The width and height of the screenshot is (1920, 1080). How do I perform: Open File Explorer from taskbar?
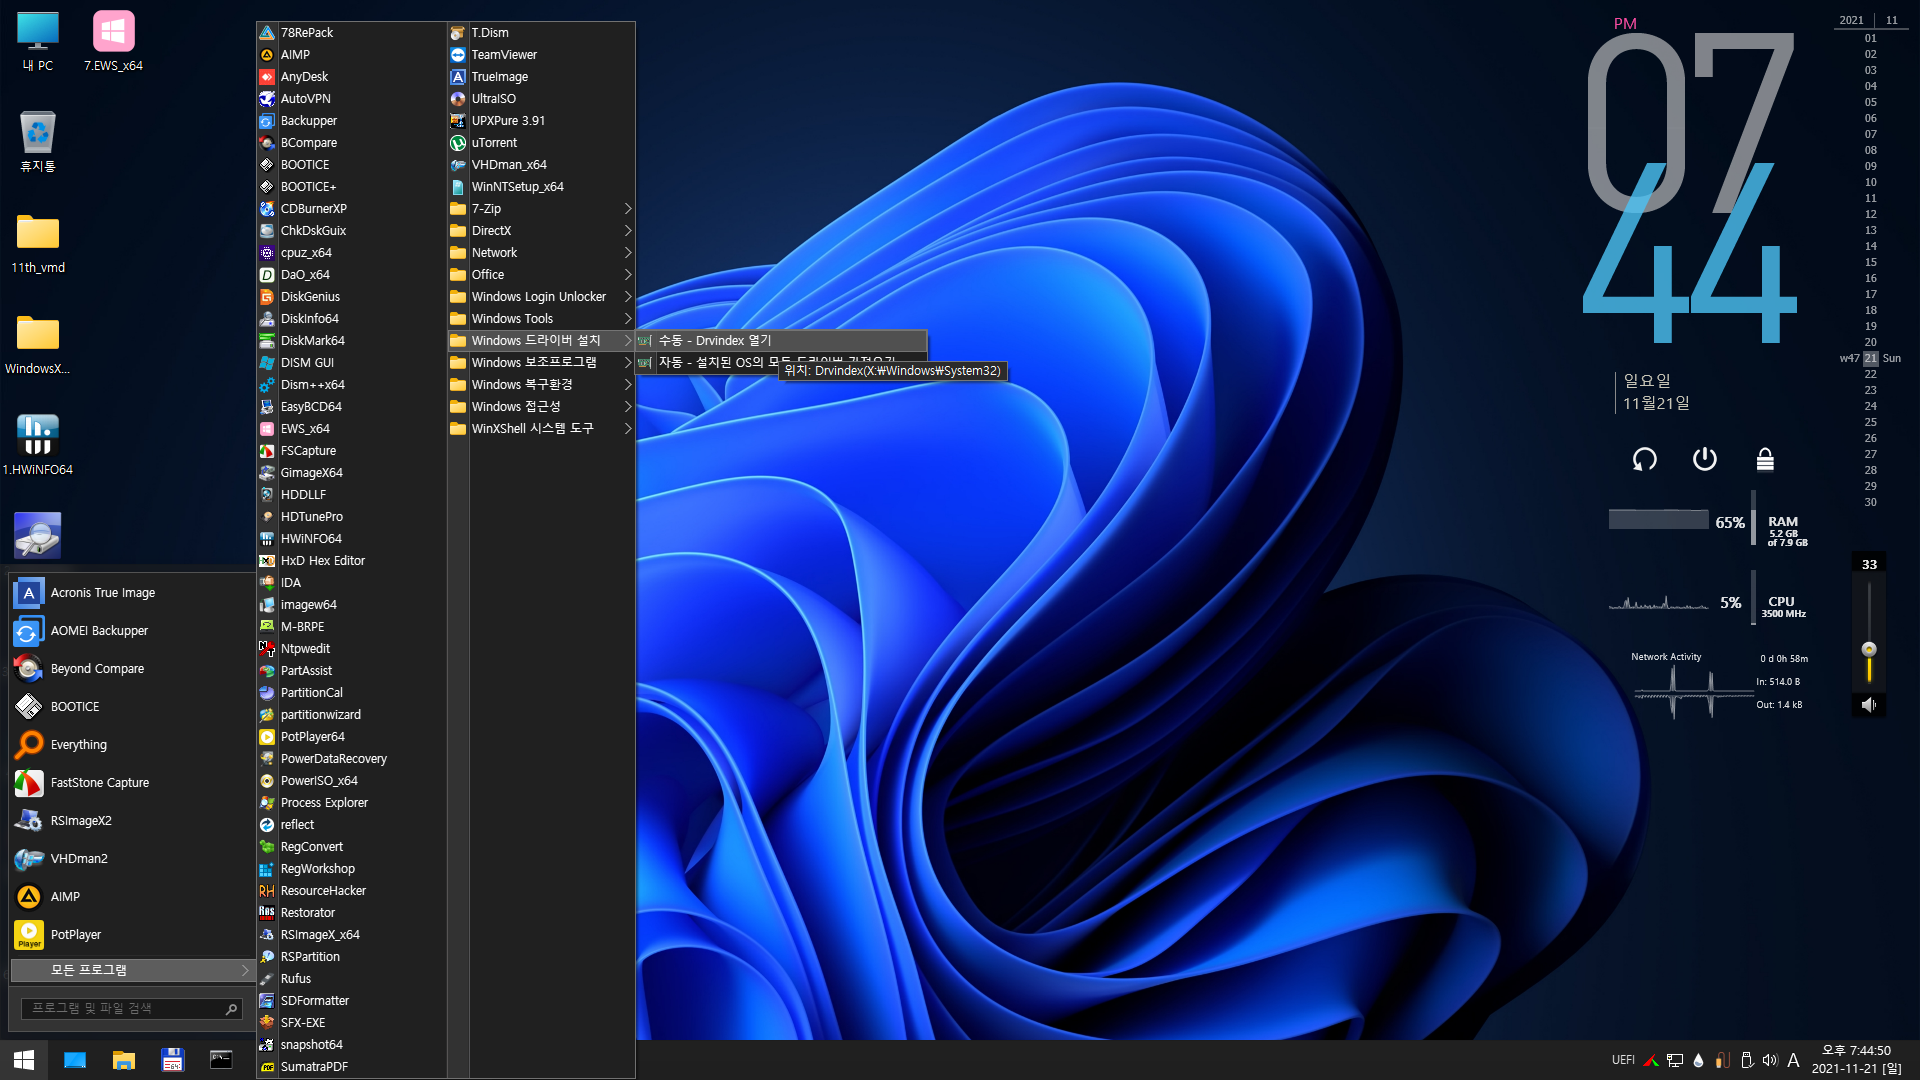click(x=124, y=1060)
